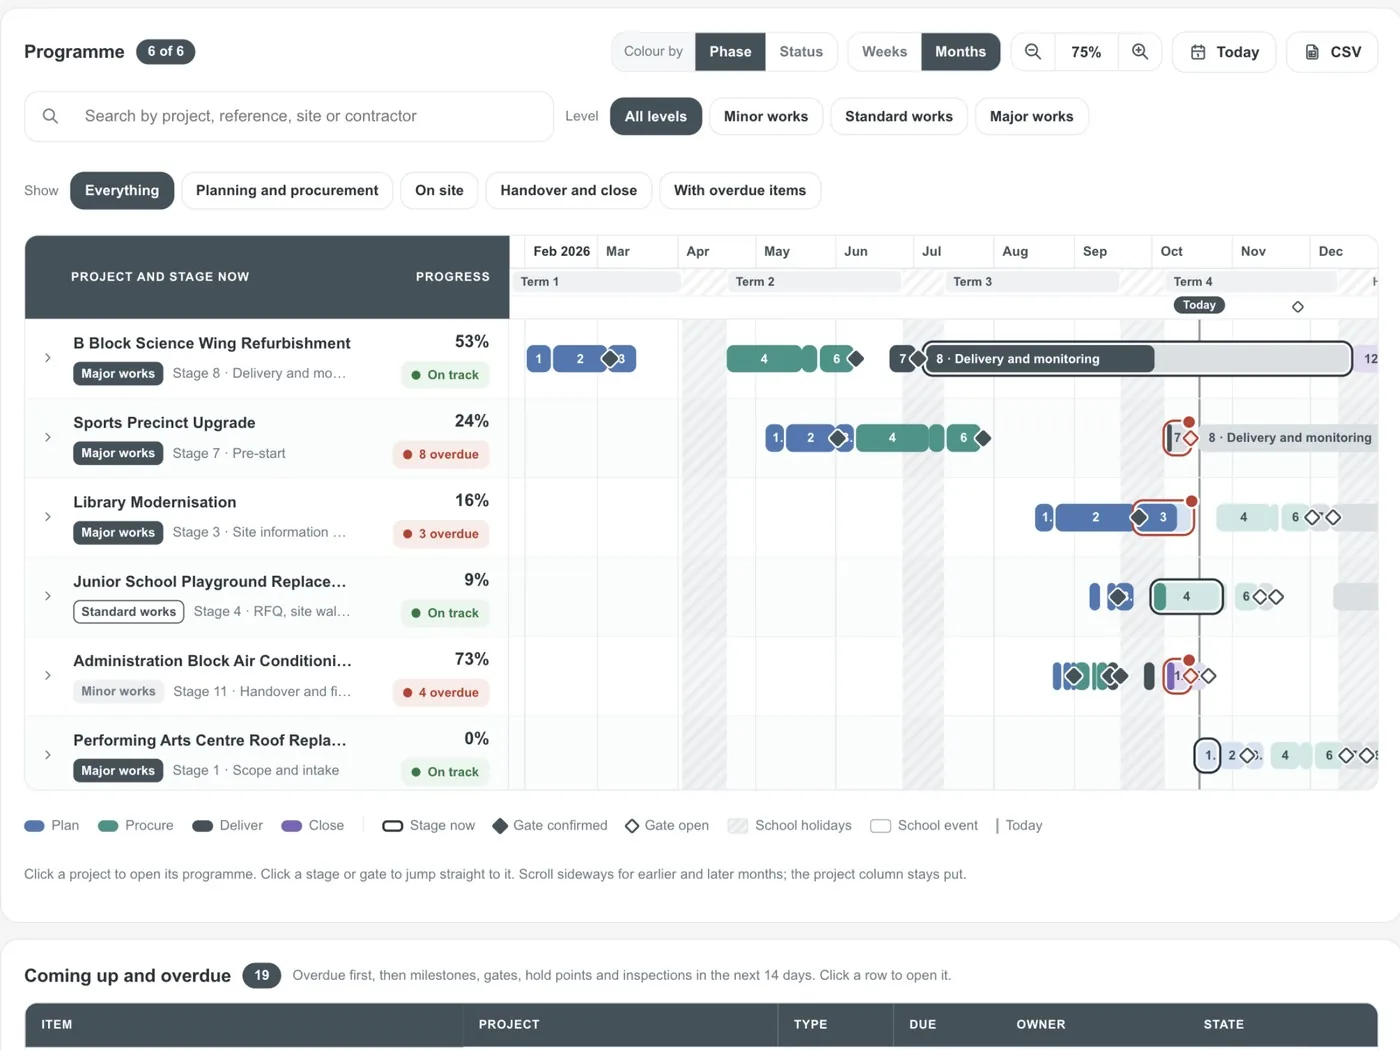Show only On site projects

tap(439, 190)
